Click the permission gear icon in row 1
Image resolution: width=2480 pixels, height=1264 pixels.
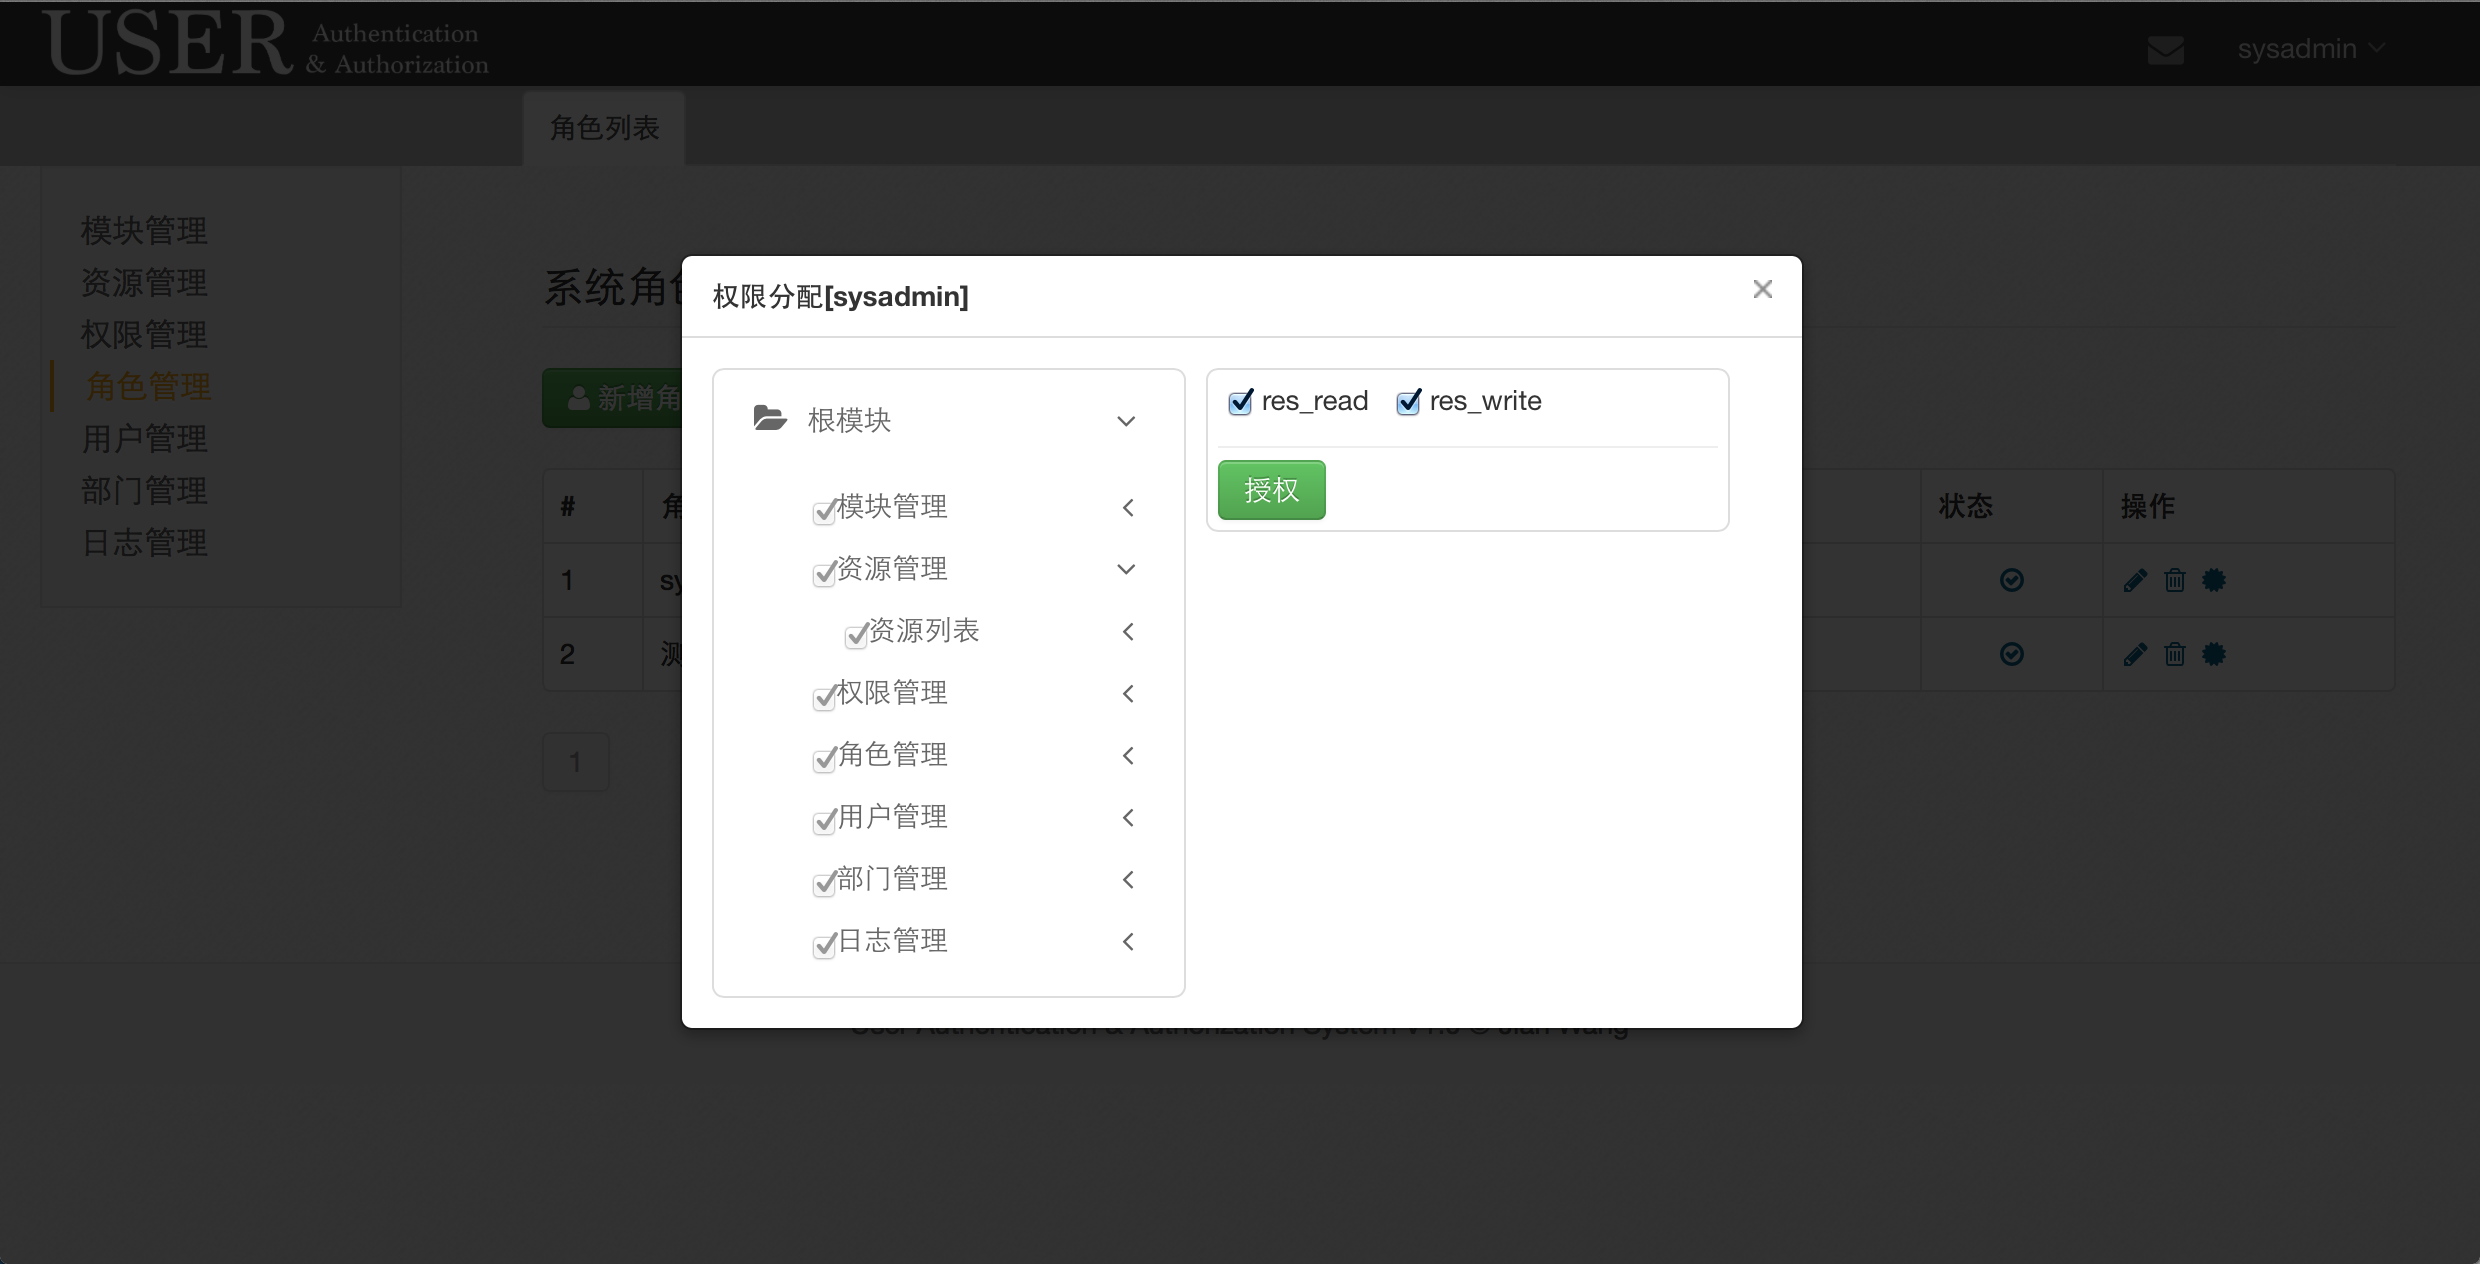[2214, 580]
